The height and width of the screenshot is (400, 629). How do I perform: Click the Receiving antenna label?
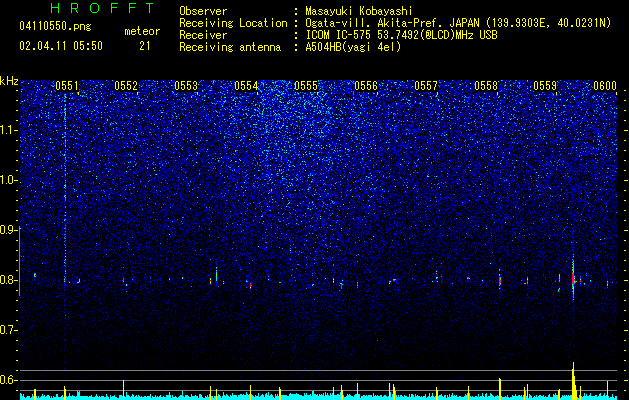(x=230, y=47)
